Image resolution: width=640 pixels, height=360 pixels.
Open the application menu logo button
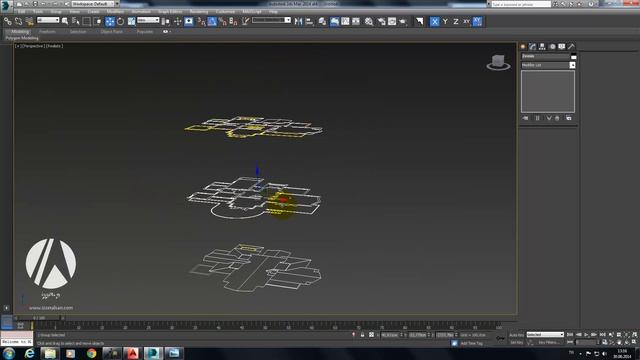pos(6,5)
